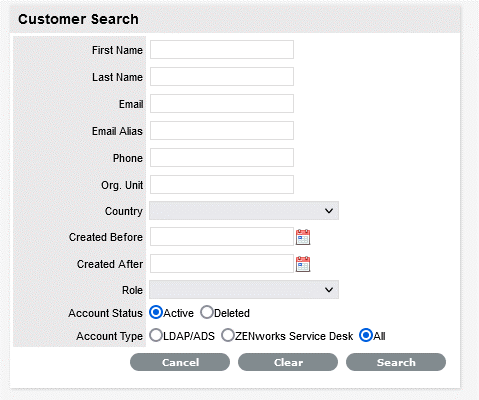This screenshot has width=479, height=400.
Task: Click the Search button
Action: [x=396, y=362]
